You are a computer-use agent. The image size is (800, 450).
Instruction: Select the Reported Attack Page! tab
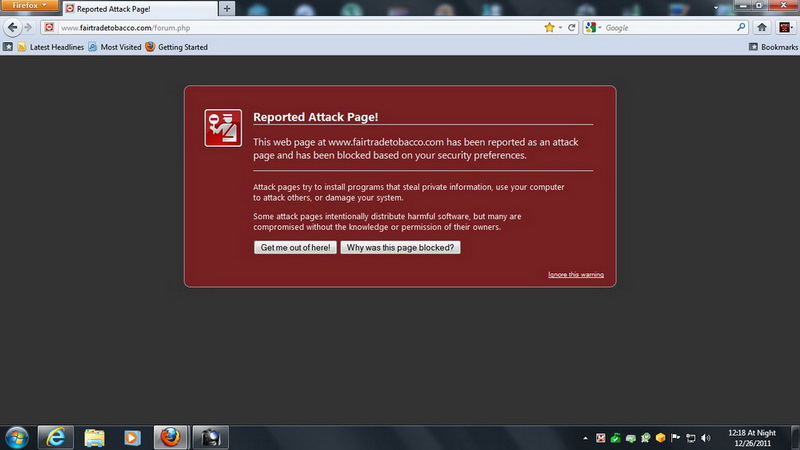(140, 9)
